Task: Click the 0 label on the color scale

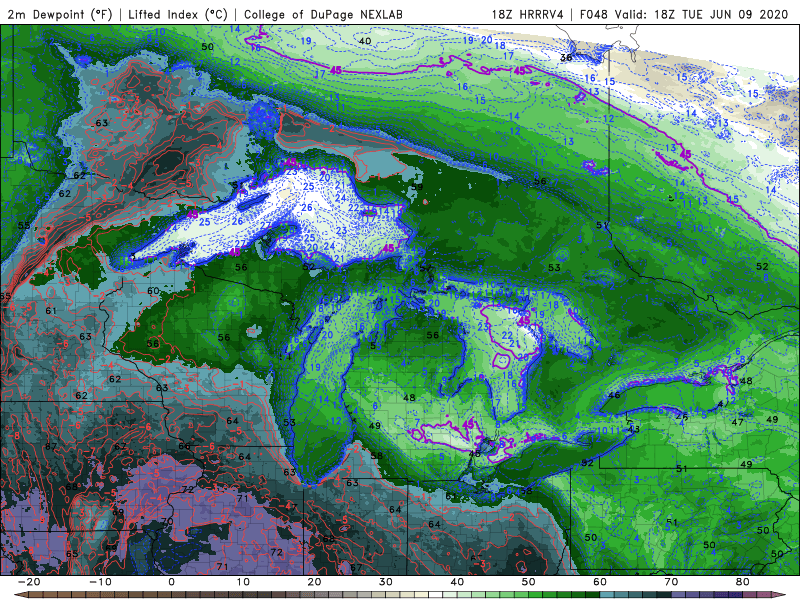Action: [171, 582]
